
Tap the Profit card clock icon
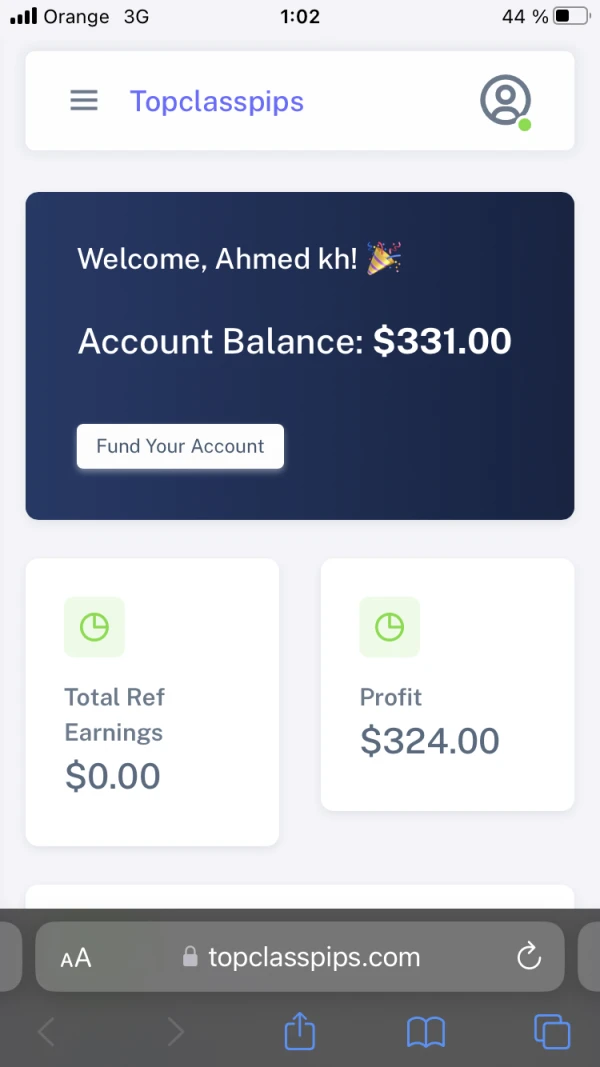(x=389, y=627)
